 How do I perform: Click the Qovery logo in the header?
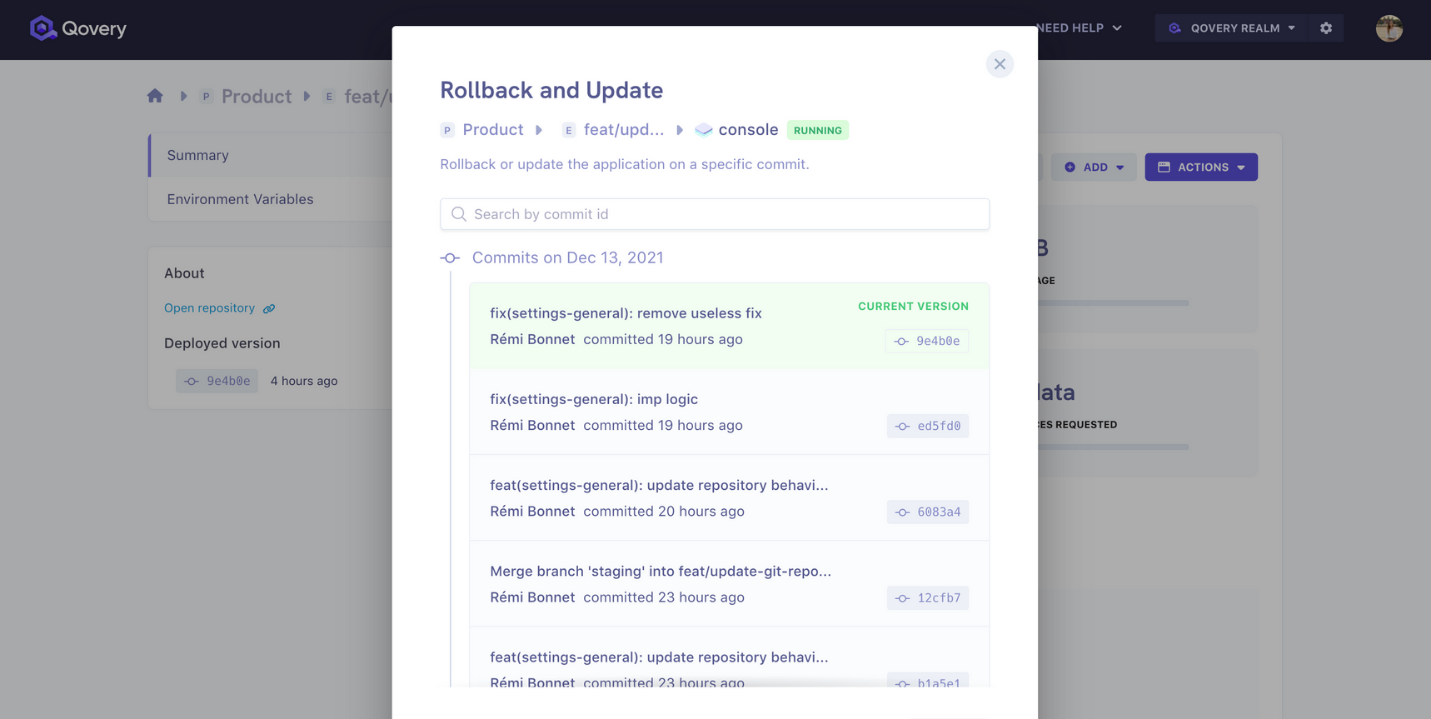click(78, 28)
